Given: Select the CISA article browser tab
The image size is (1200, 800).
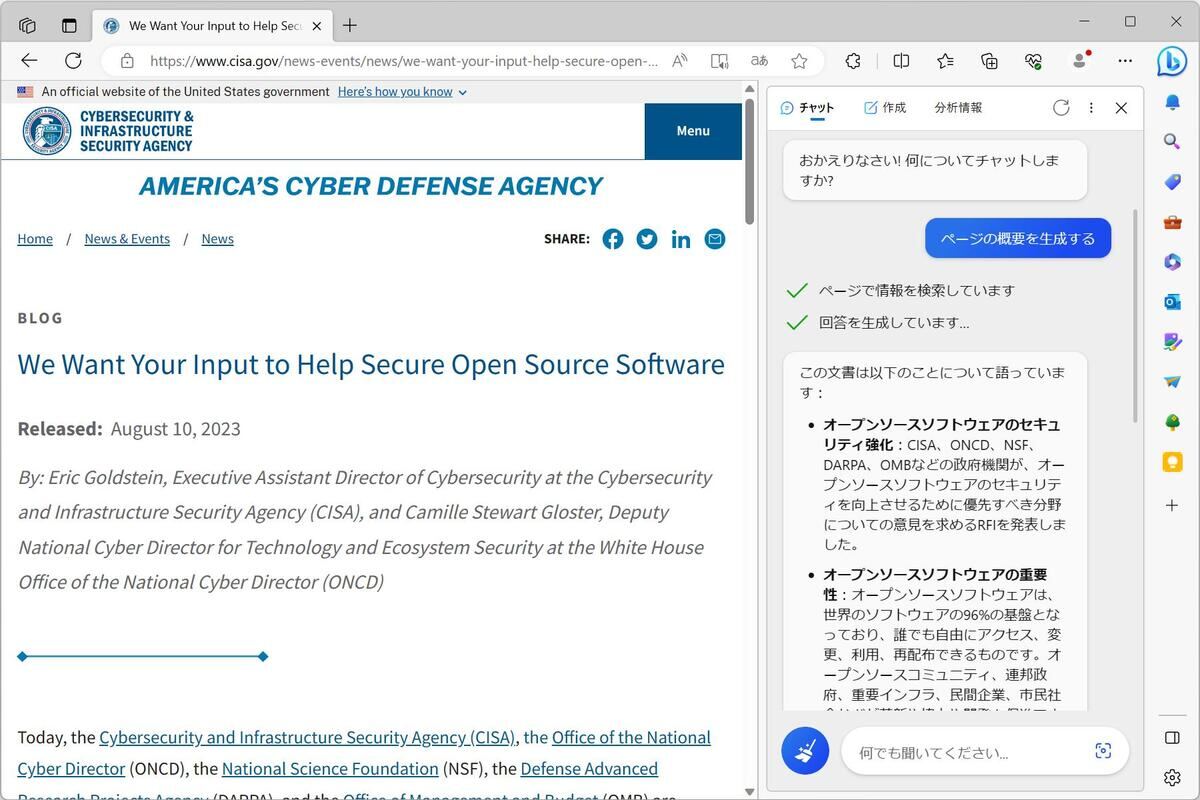Looking at the screenshot, I should click(x=211, y=26).
